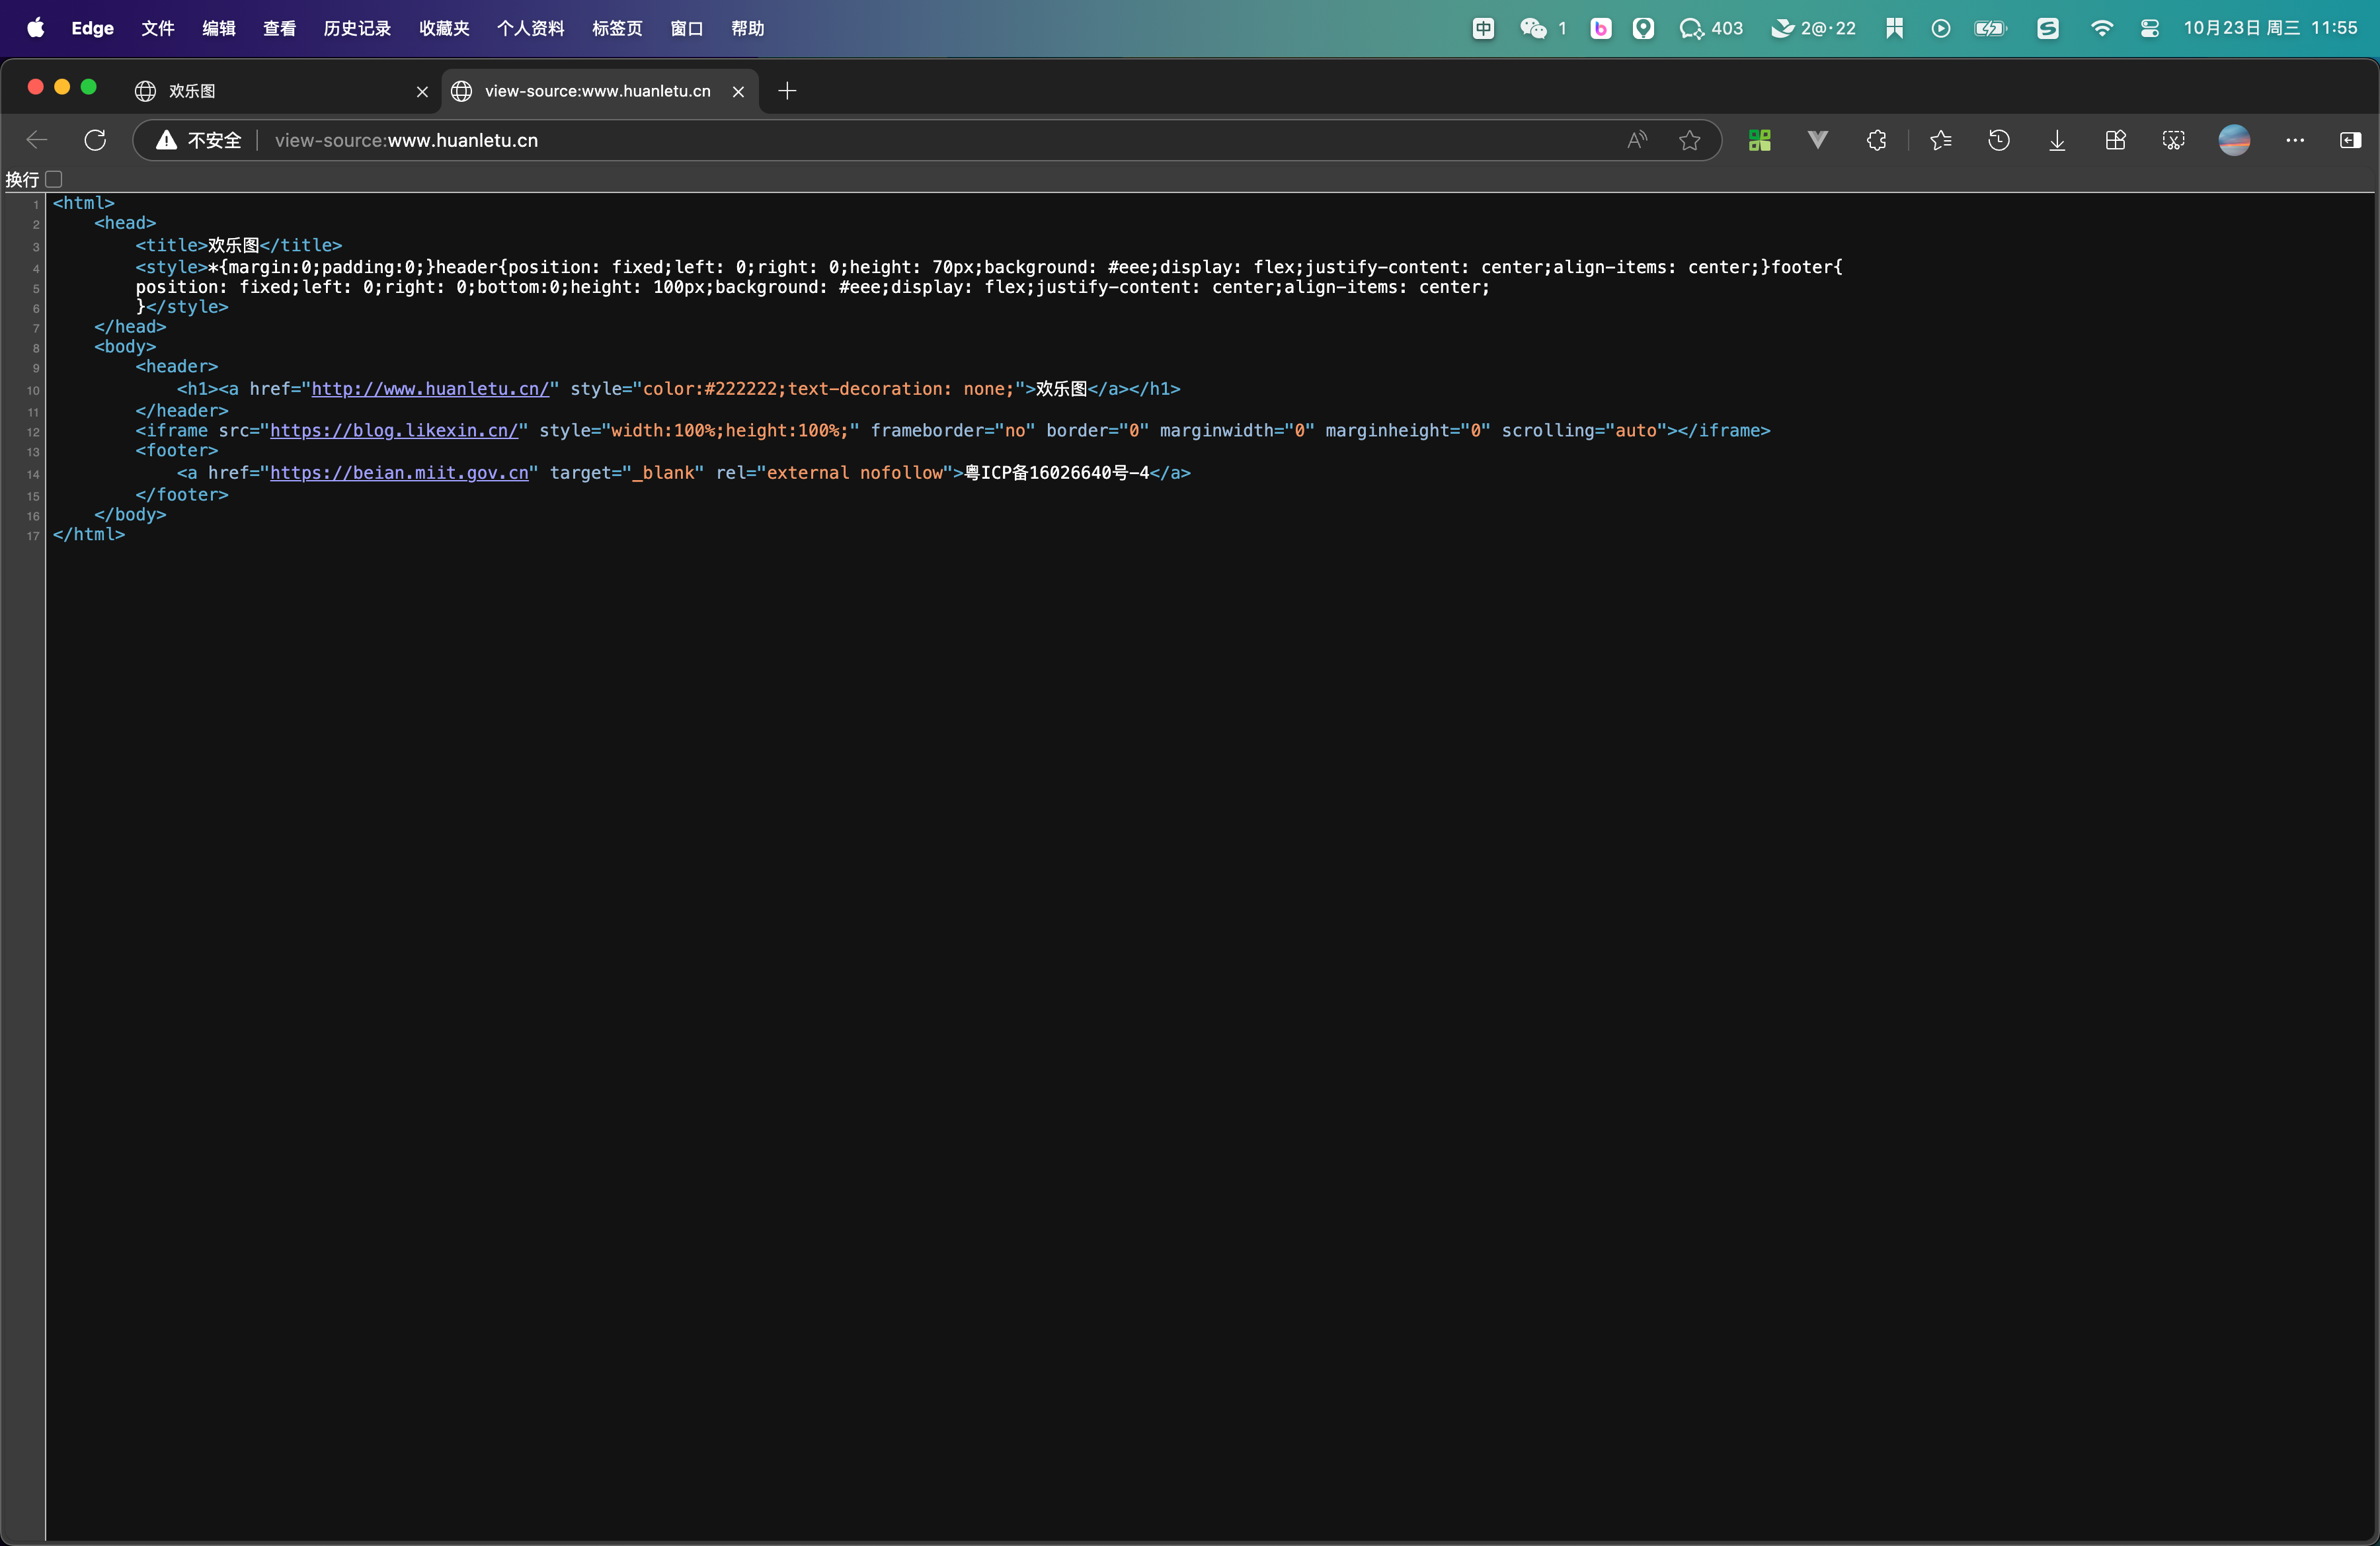Image resolution: width=2380 pixels, height=1546 pixels.
Task: Click the input method menu bar icon
Action: tap(1483, 28)
